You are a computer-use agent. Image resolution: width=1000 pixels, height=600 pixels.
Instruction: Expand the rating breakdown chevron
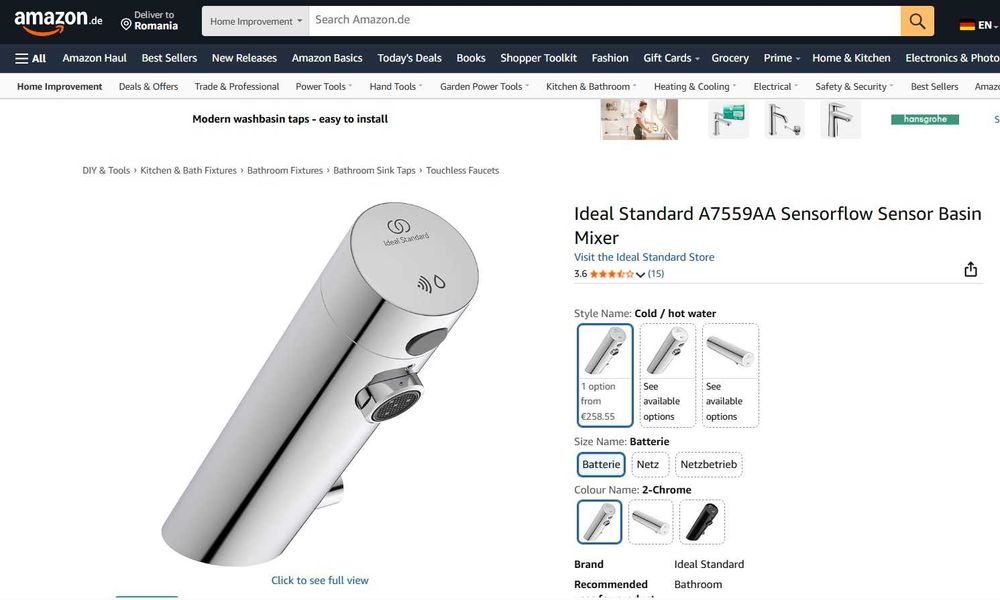(x=640, y=275)
